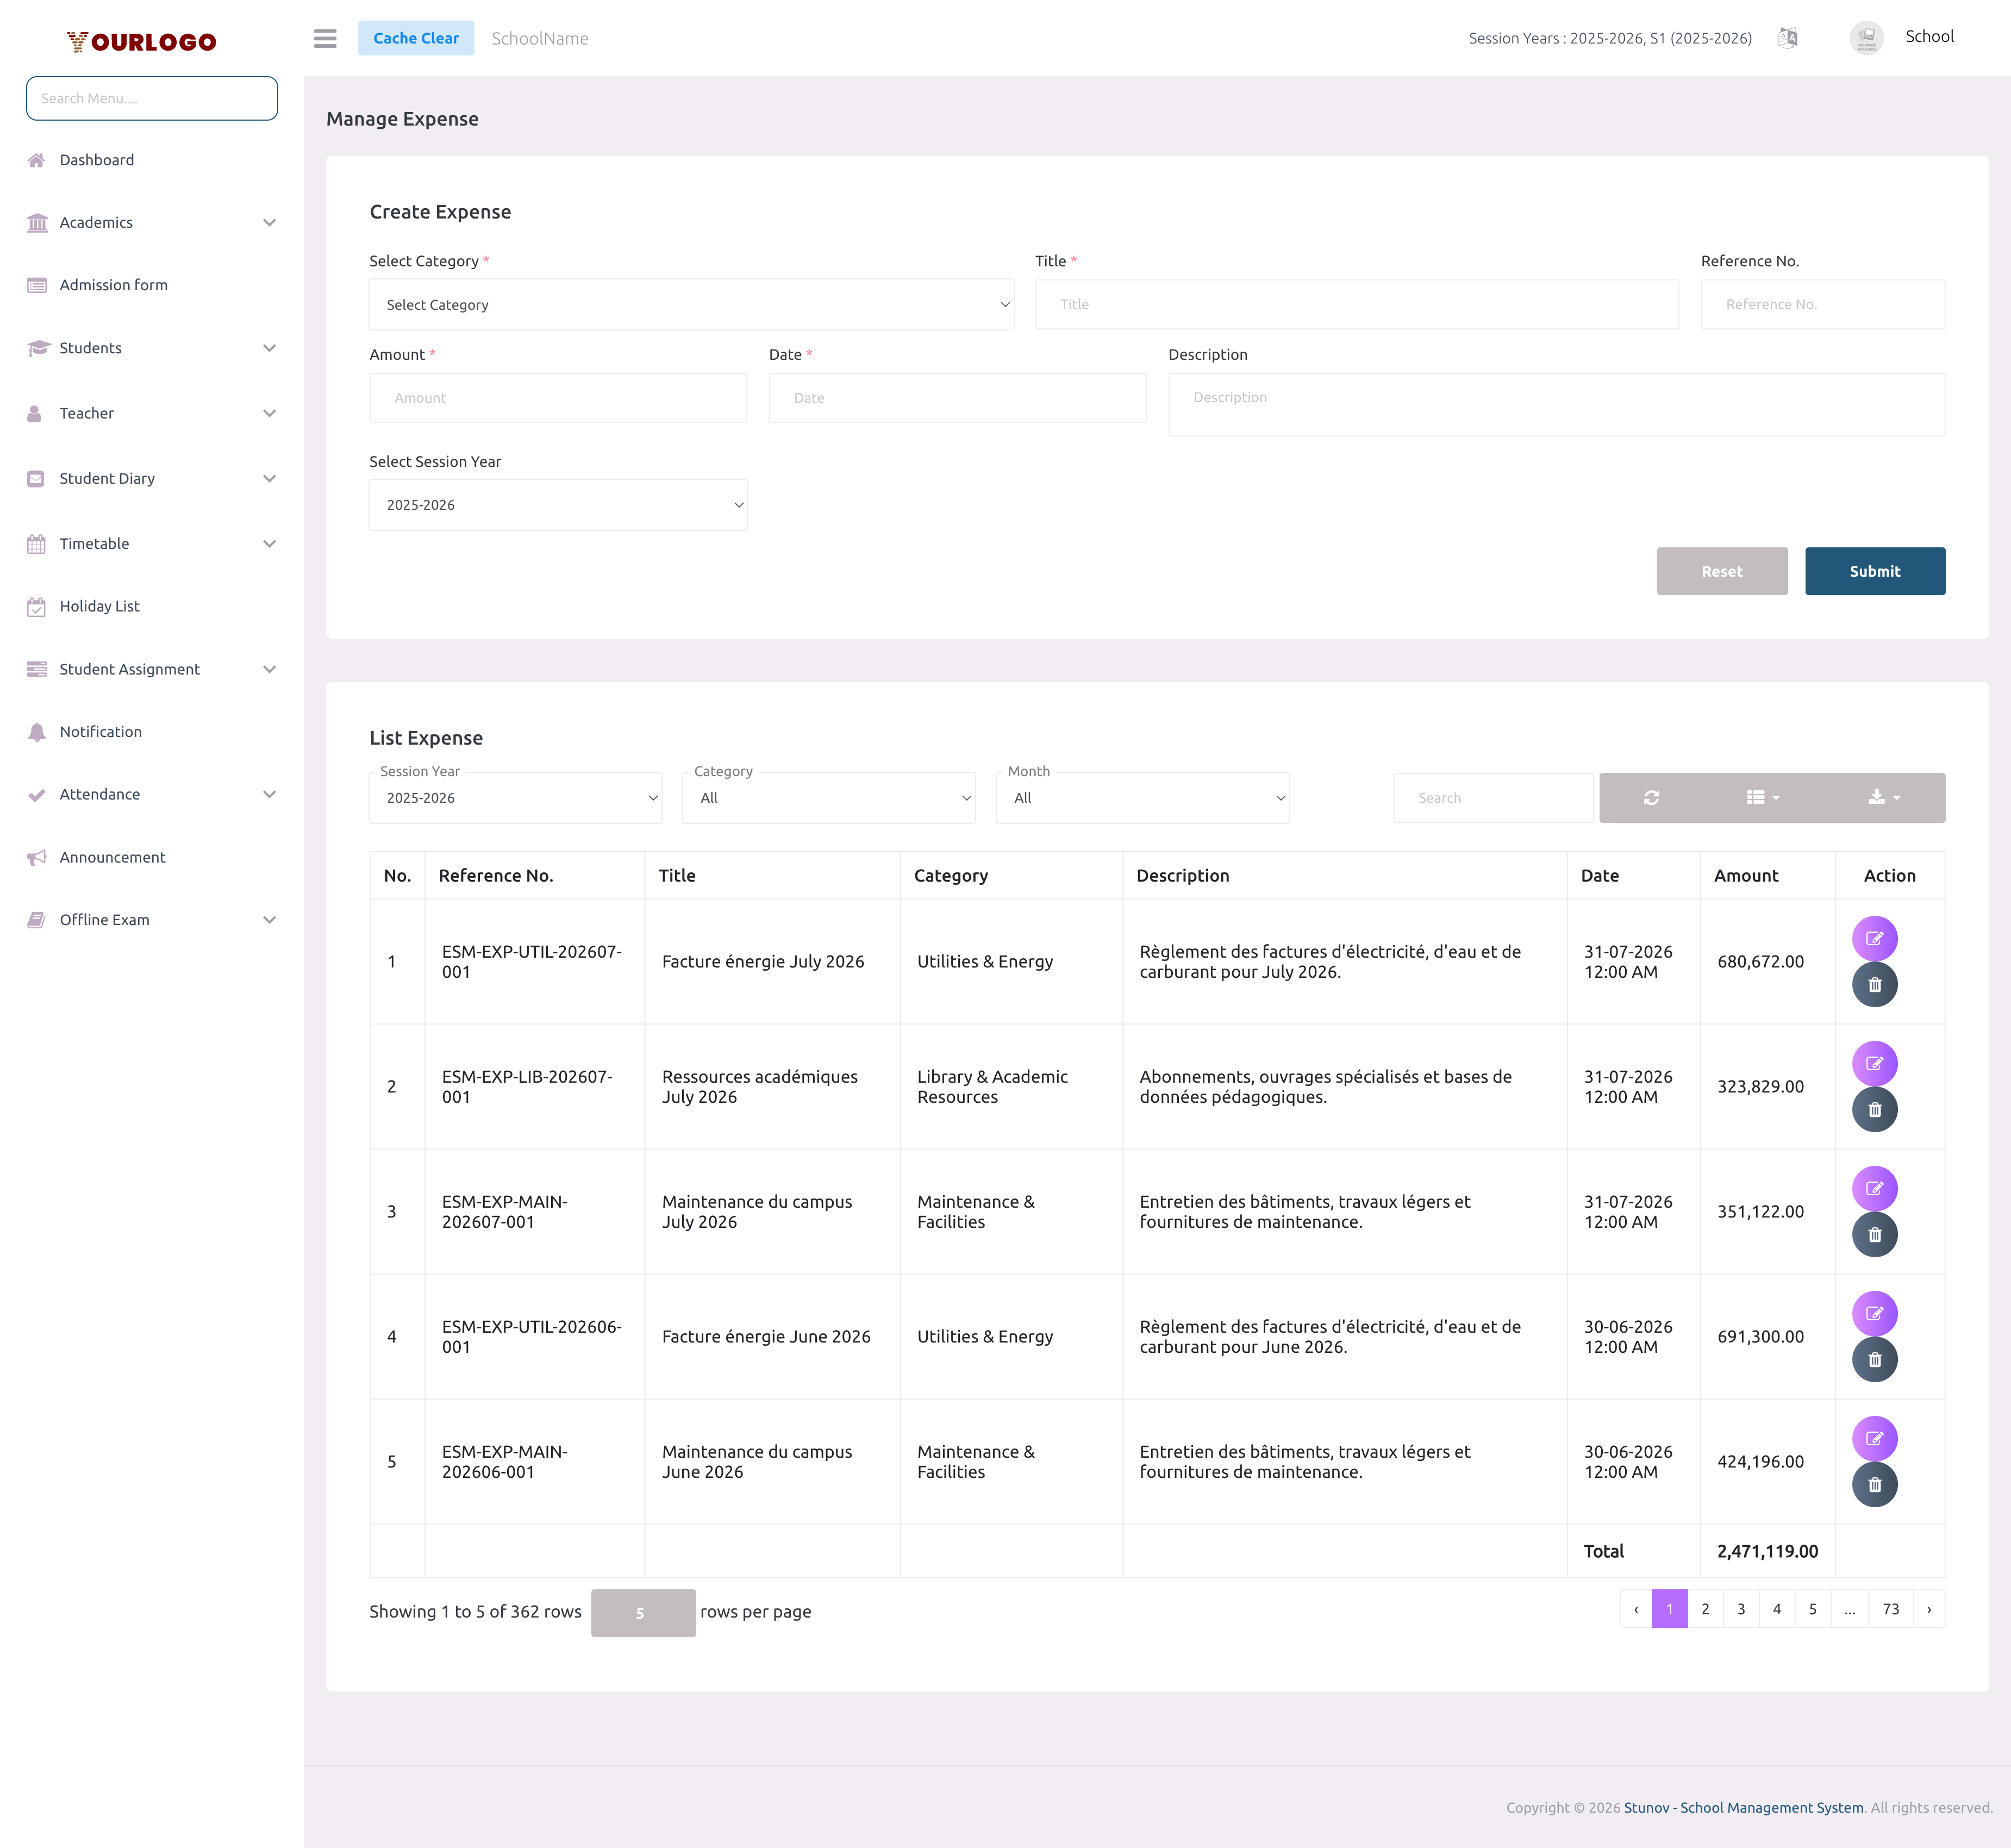2011x1848 pixels.
Task: Expand the Academics sidebar section
Action: 269,222
